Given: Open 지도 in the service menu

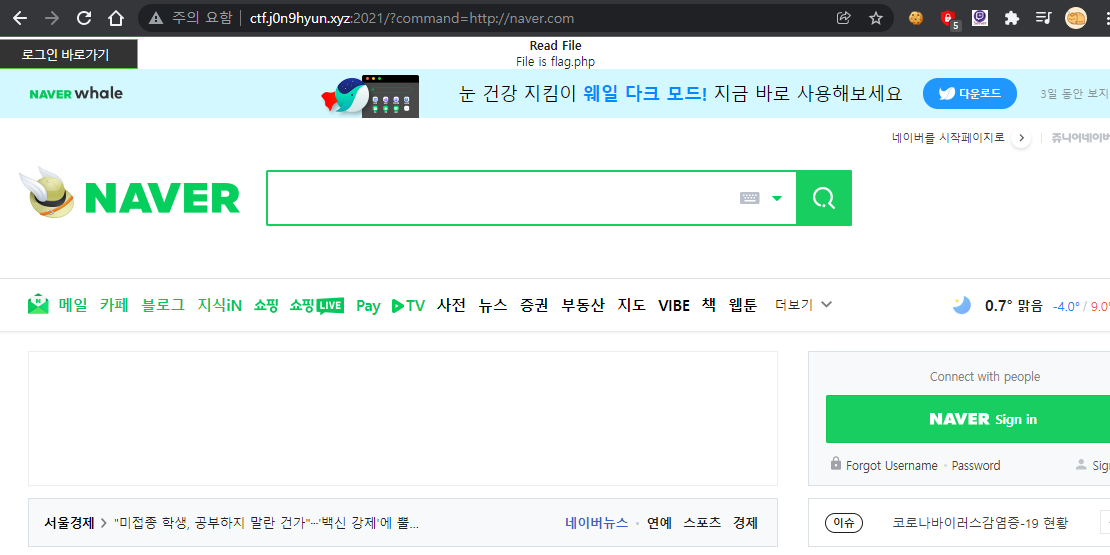Looking at the screenshot, I should (x=631, y=305).
